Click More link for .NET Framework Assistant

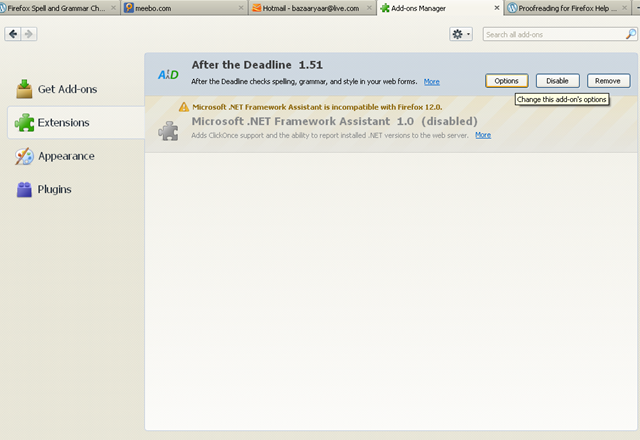[x=483, y=135]
